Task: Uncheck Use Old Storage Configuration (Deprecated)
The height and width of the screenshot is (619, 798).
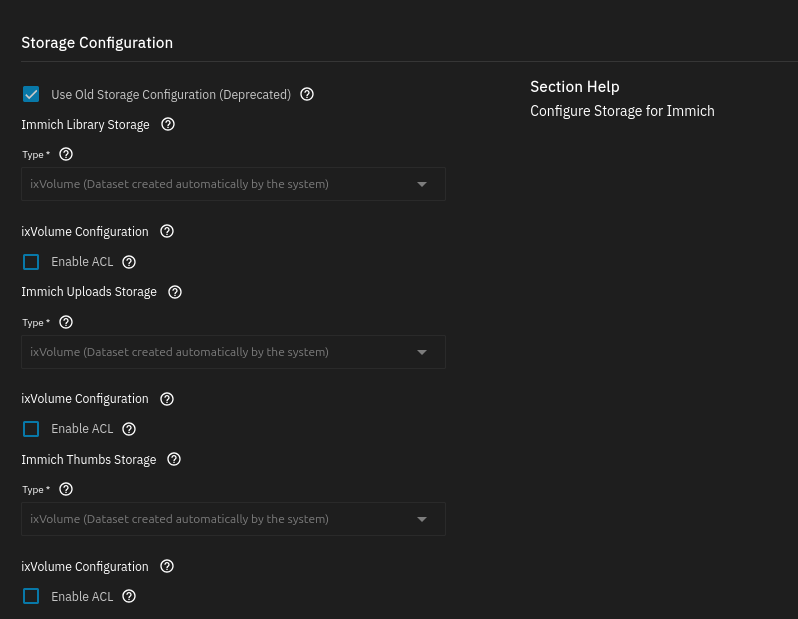Action: tap(31, 95)
